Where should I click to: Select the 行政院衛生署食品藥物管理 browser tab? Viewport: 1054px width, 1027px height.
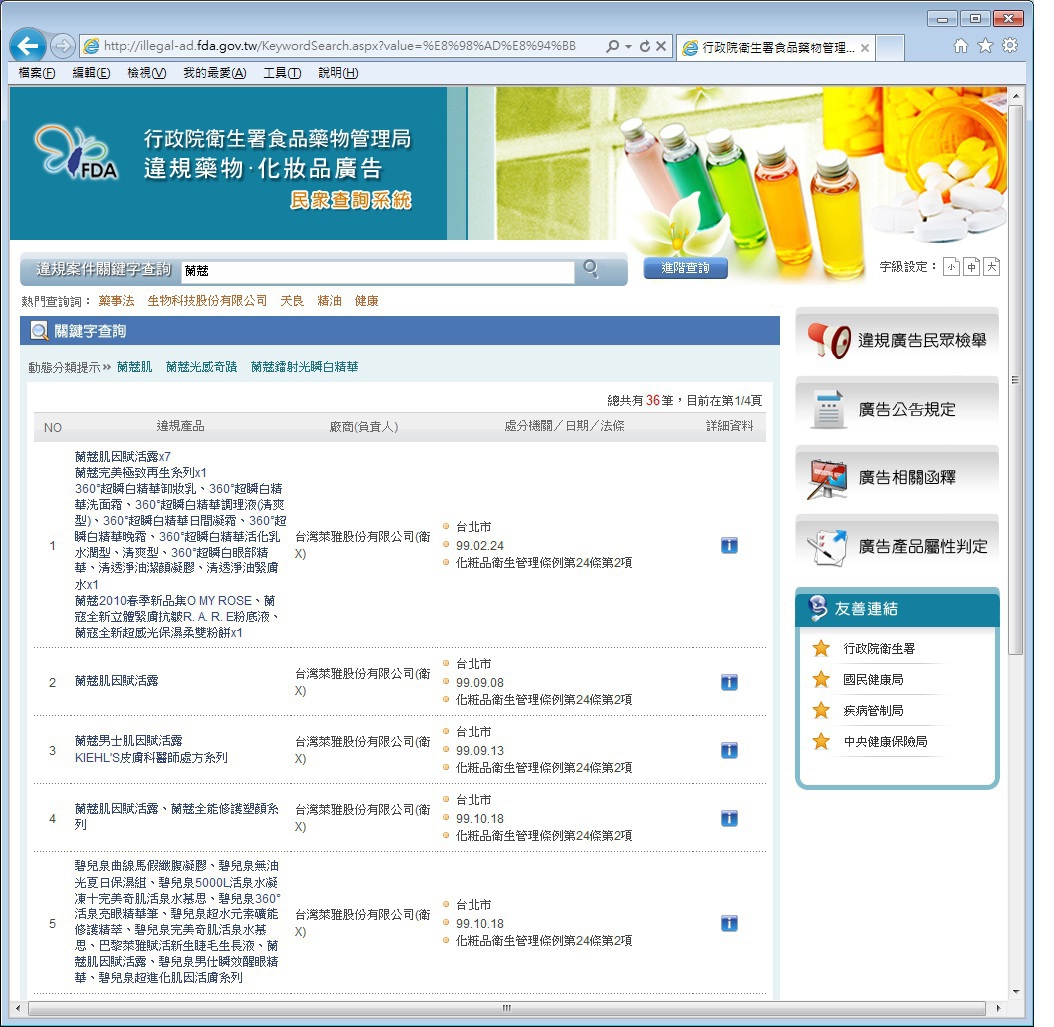(776, 48)
